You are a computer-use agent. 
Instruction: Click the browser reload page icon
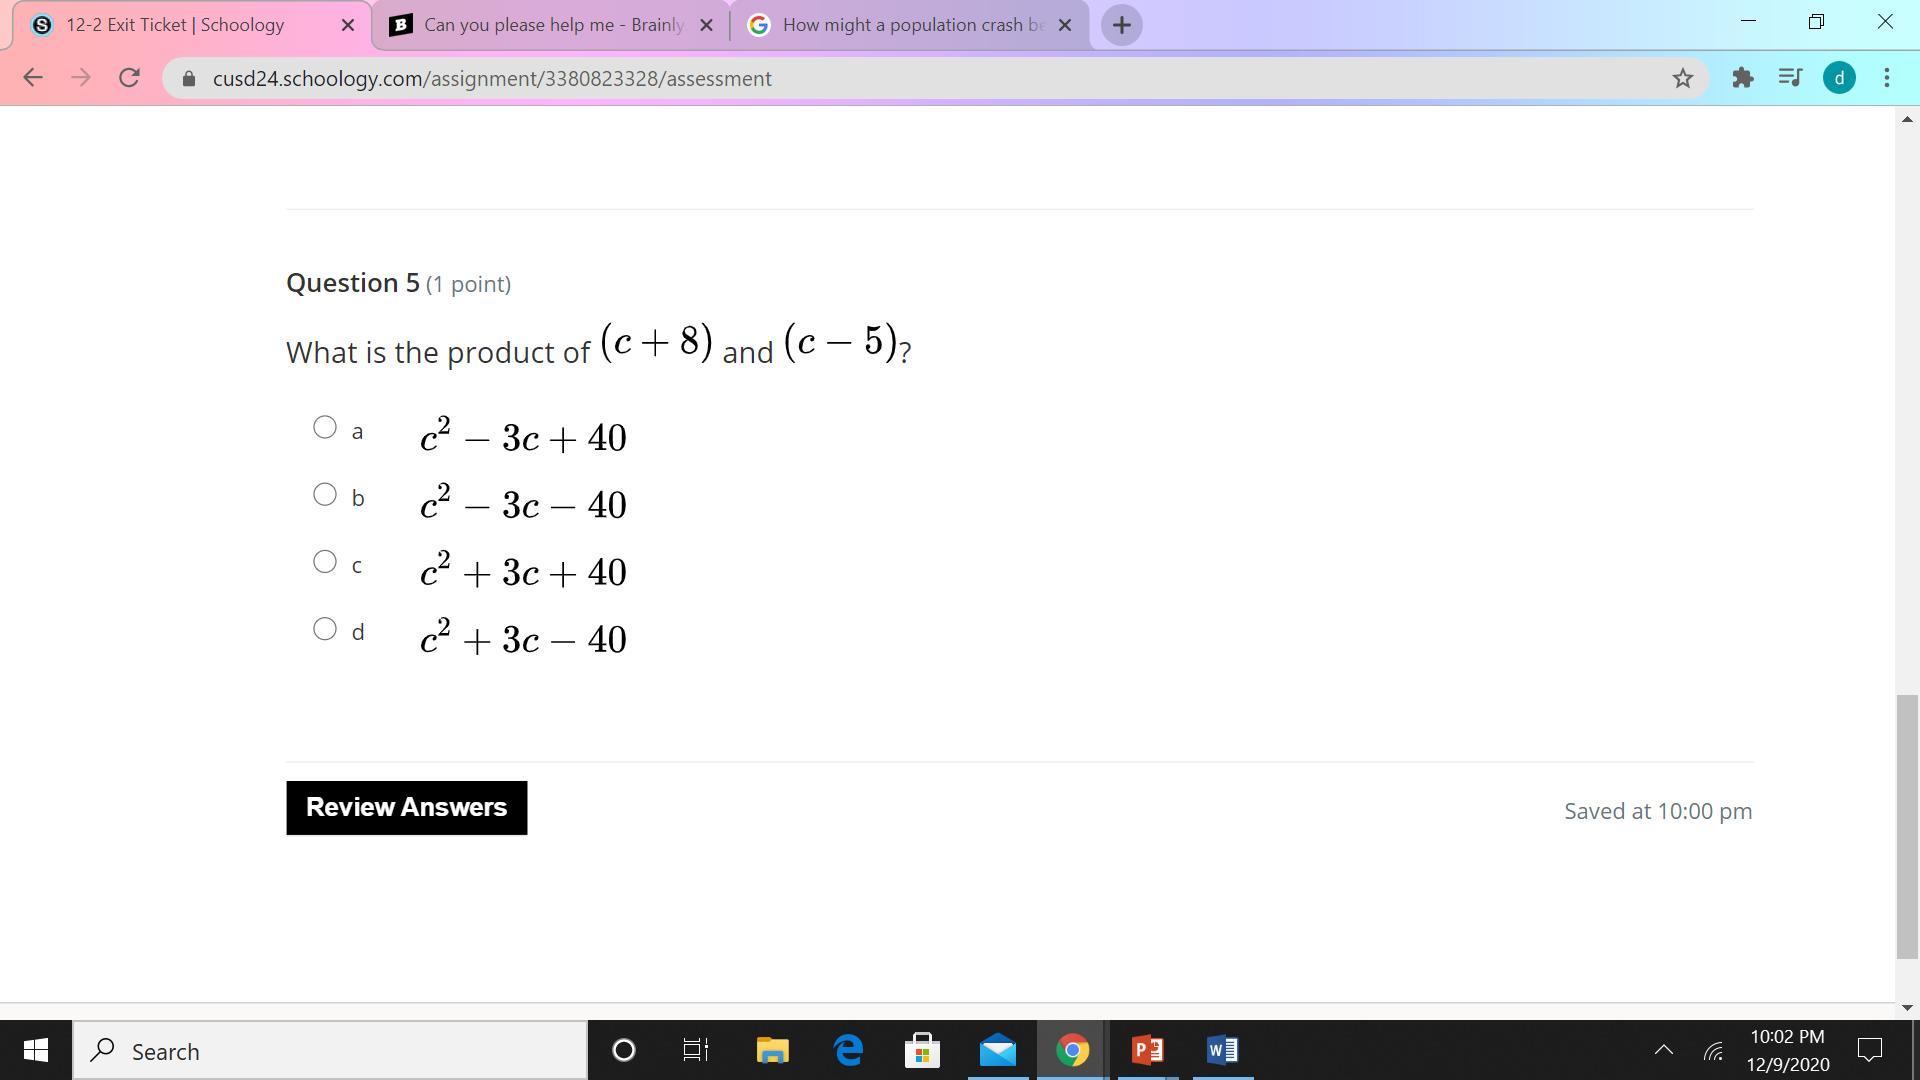[129, 78]
